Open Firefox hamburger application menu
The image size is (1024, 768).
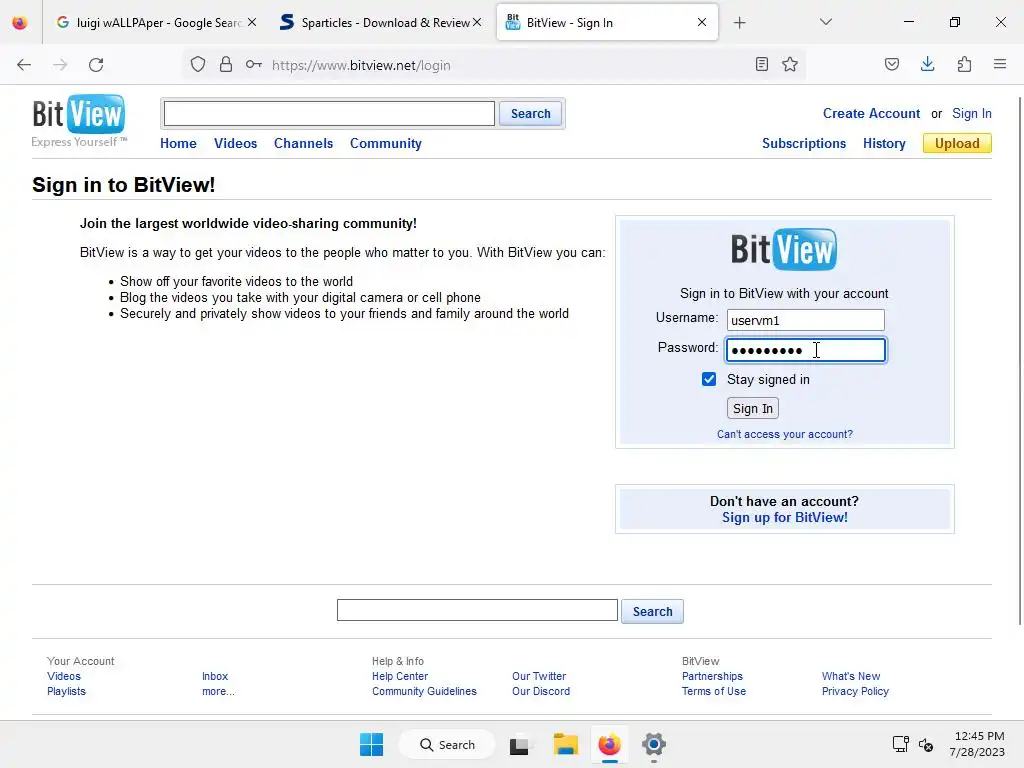click(1000, 64)
